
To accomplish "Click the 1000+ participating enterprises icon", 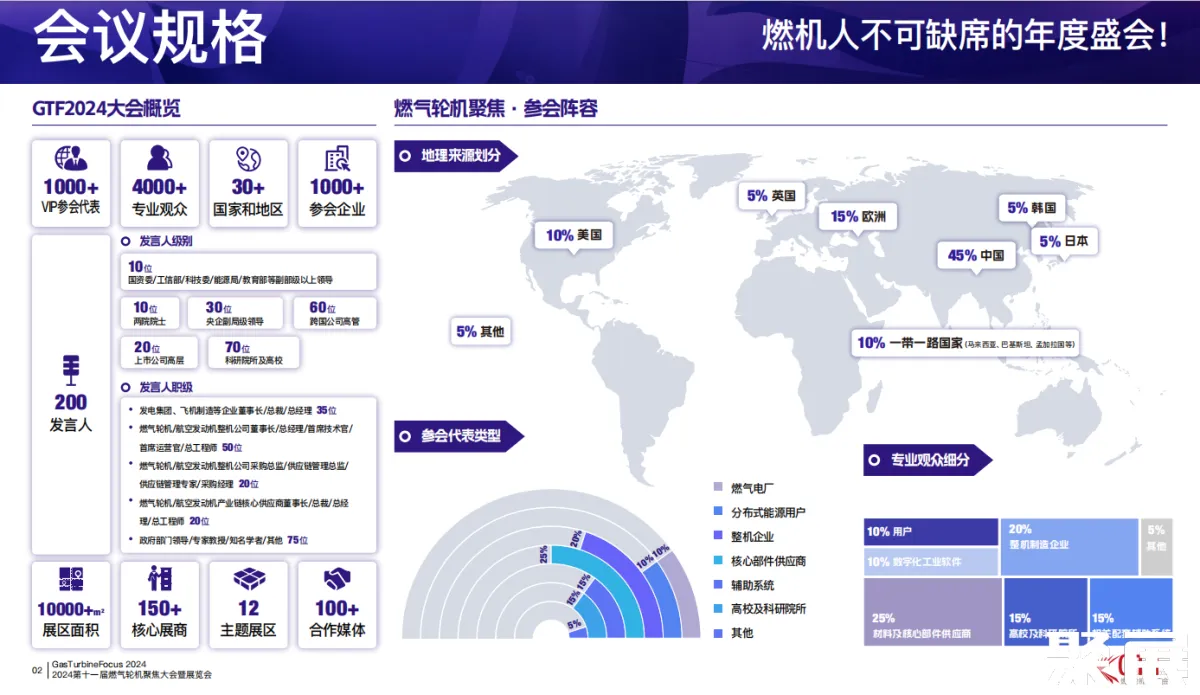I will pyautogui.click(x=337, y=159).
